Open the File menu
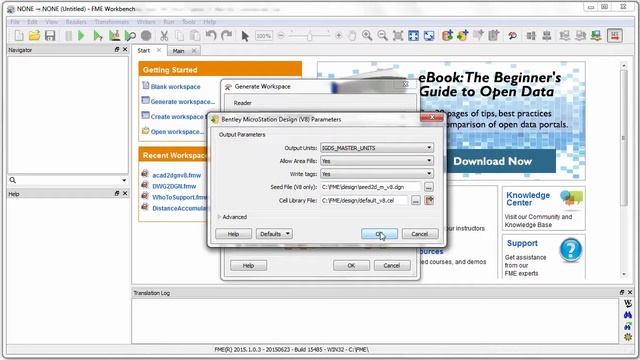Screen dimensions: 640x360 pyautogui.click(x=15, y=22)
